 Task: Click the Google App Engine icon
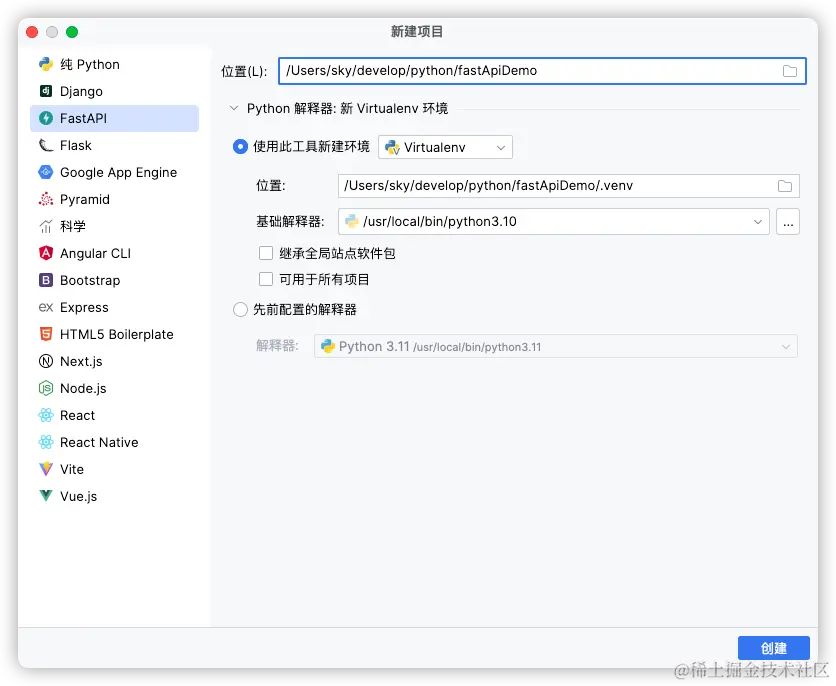pyautogui.click(x=46, y=172)
